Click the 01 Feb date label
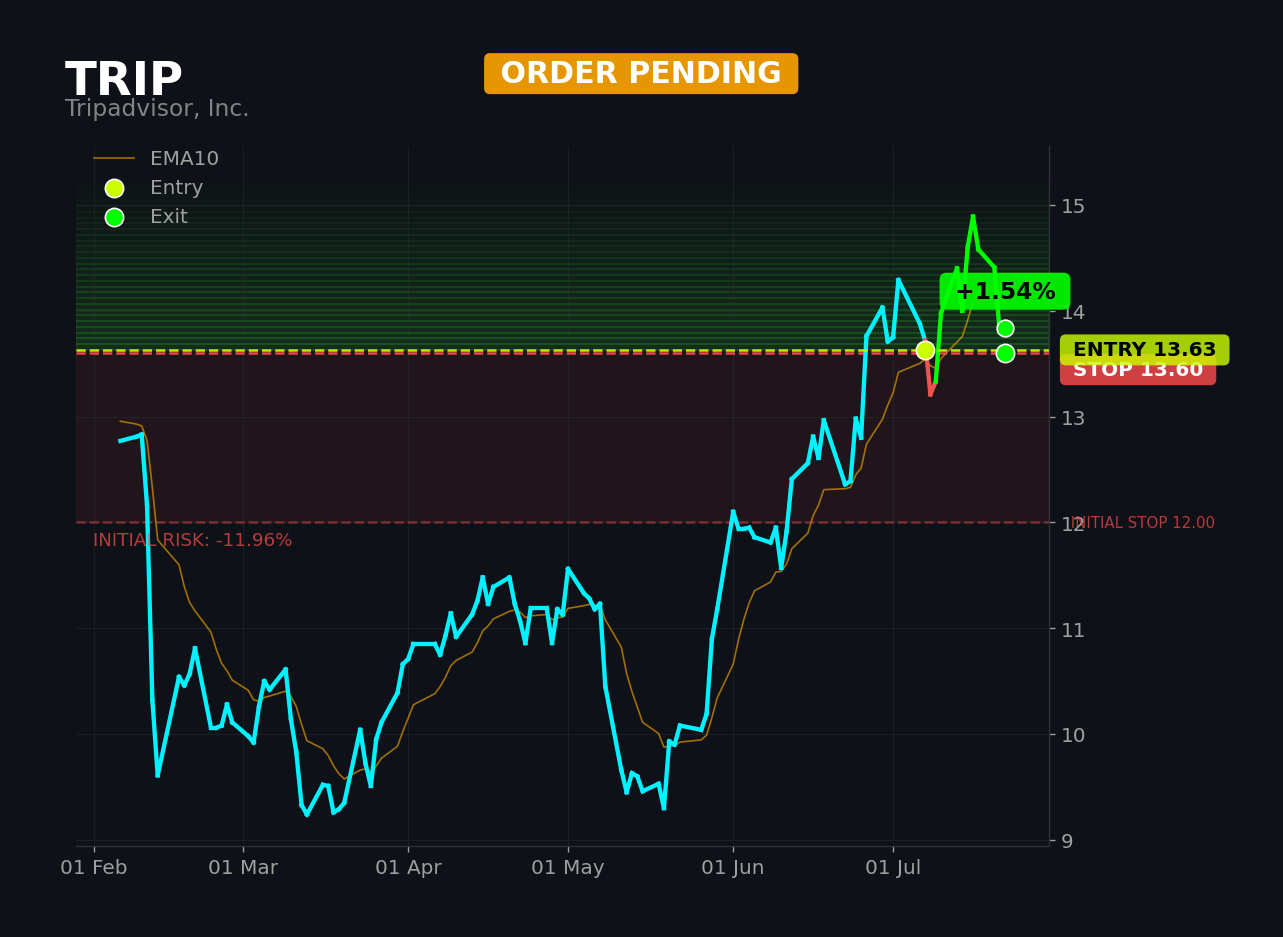Viewport: 1283px width, 937px height. point(94,868)
